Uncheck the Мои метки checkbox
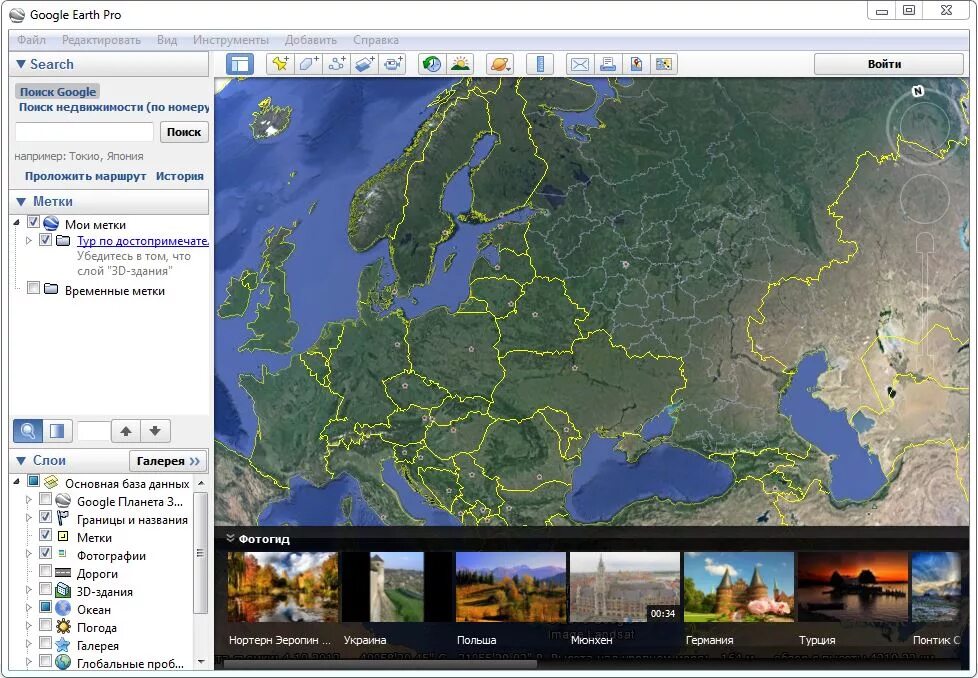This screenshot has width=978, height=678. tap(33, 223)
